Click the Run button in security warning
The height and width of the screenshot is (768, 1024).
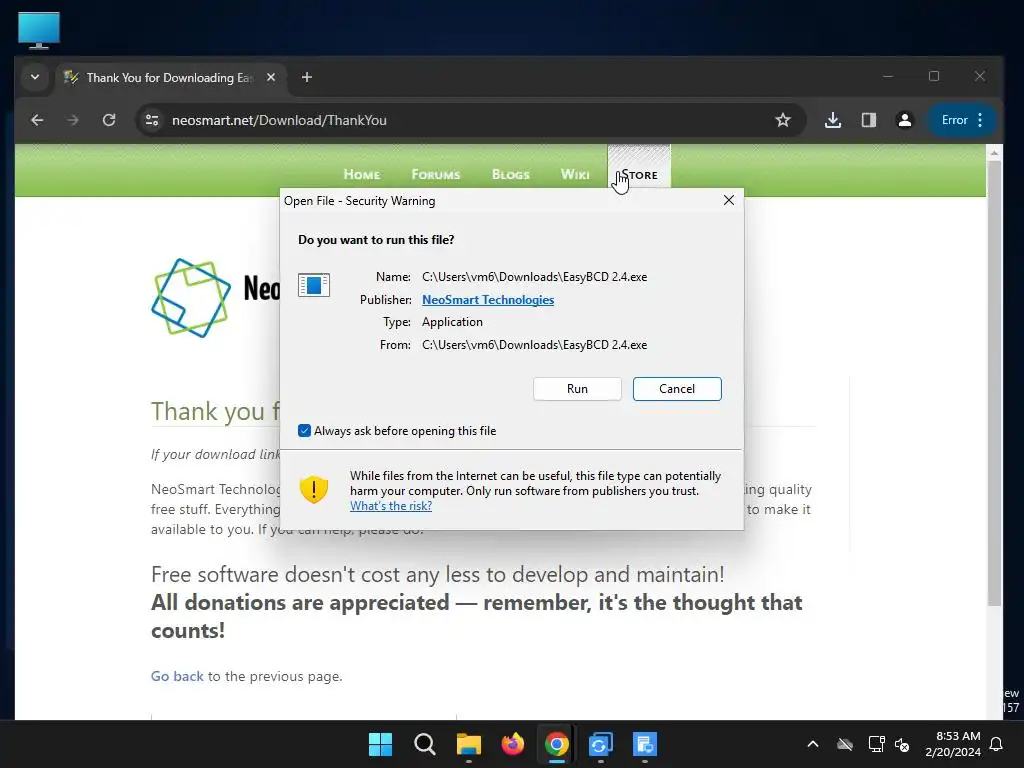577,389
